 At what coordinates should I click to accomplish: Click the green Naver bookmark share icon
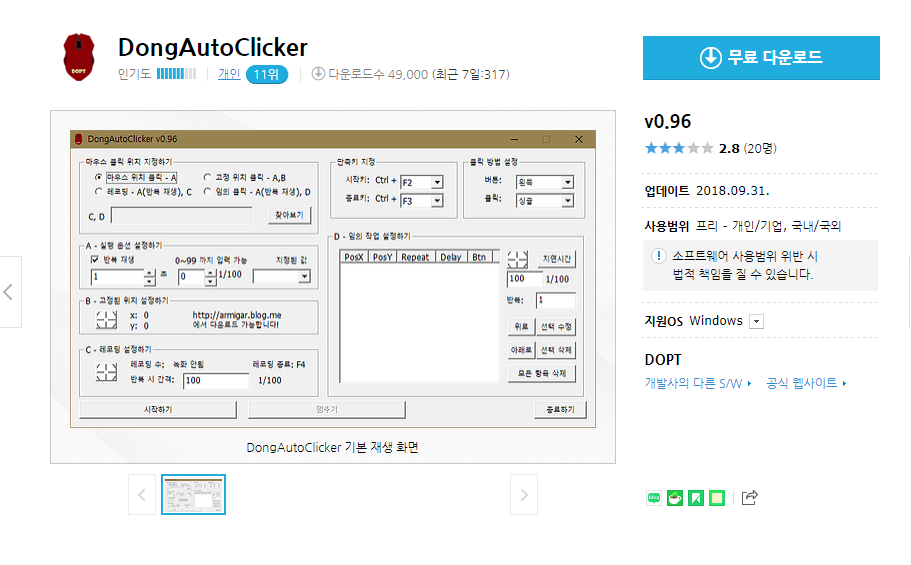click(x=695, y=498)
